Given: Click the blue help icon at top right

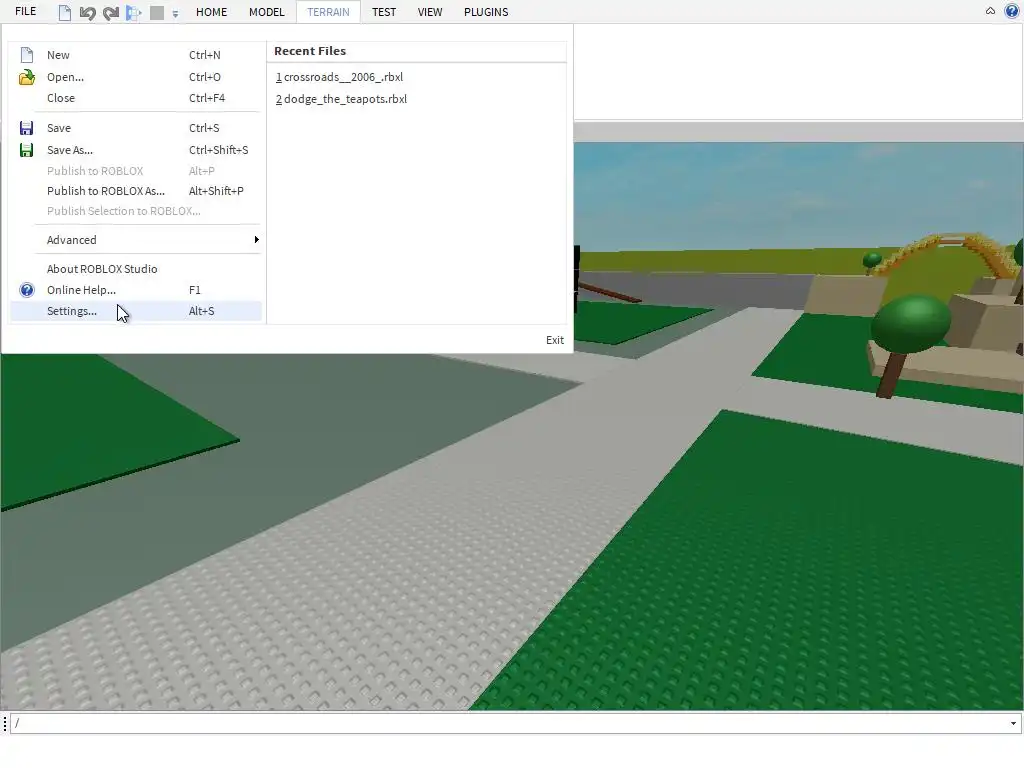Looking at the screenshot, I should (x=1011, y=11).
